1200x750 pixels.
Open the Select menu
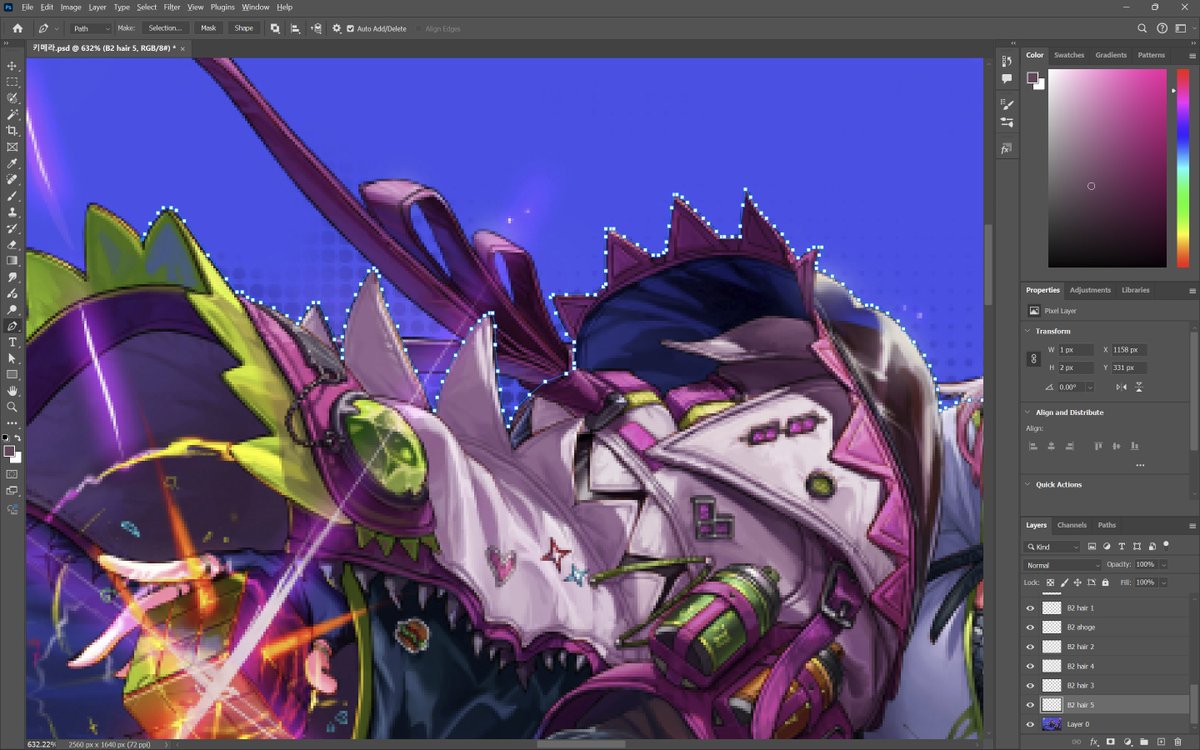[x=147, y=7]
